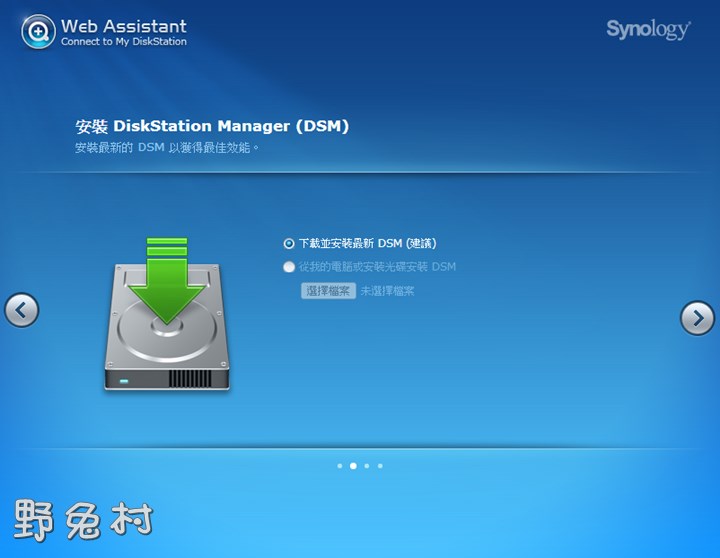Click the 安裝最新的 DSM subtitle text

point(167,147)
